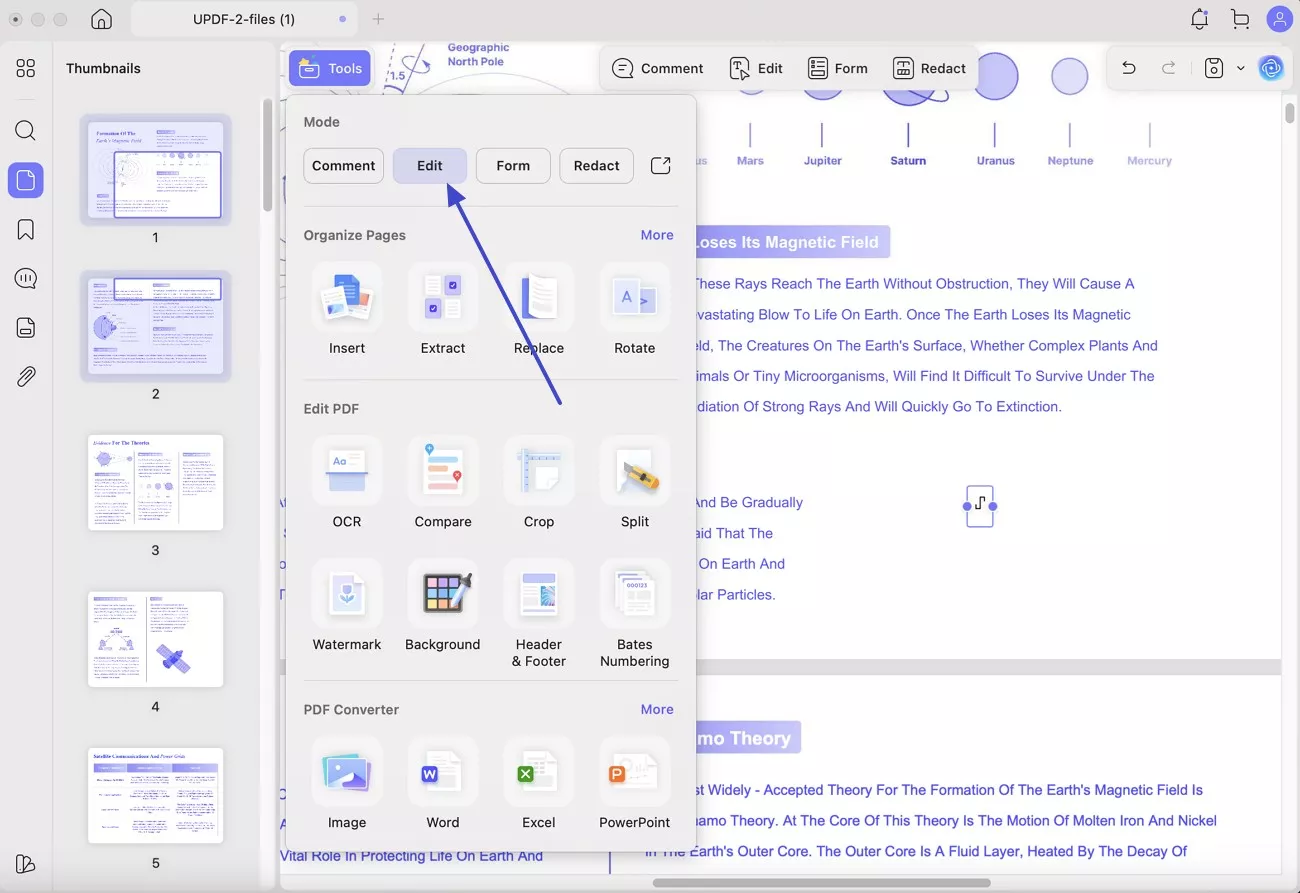Enable Form mode from the top toolbar

pos(838,68)
